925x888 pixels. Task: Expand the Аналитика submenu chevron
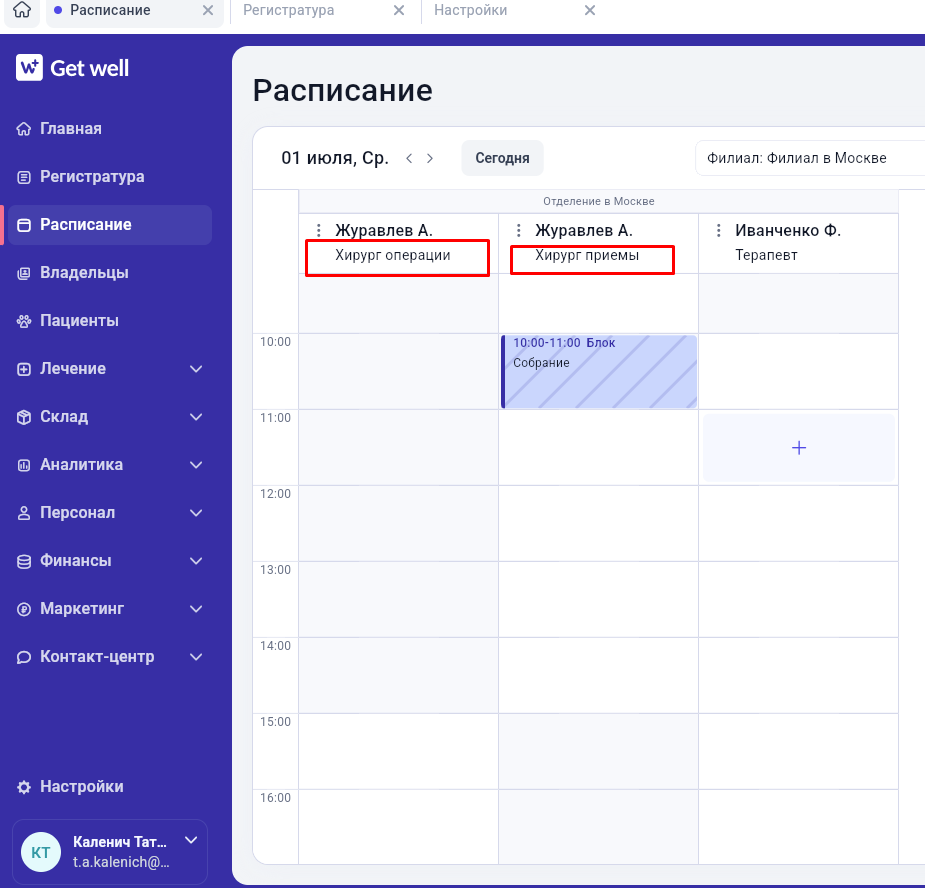coord(196,465)
